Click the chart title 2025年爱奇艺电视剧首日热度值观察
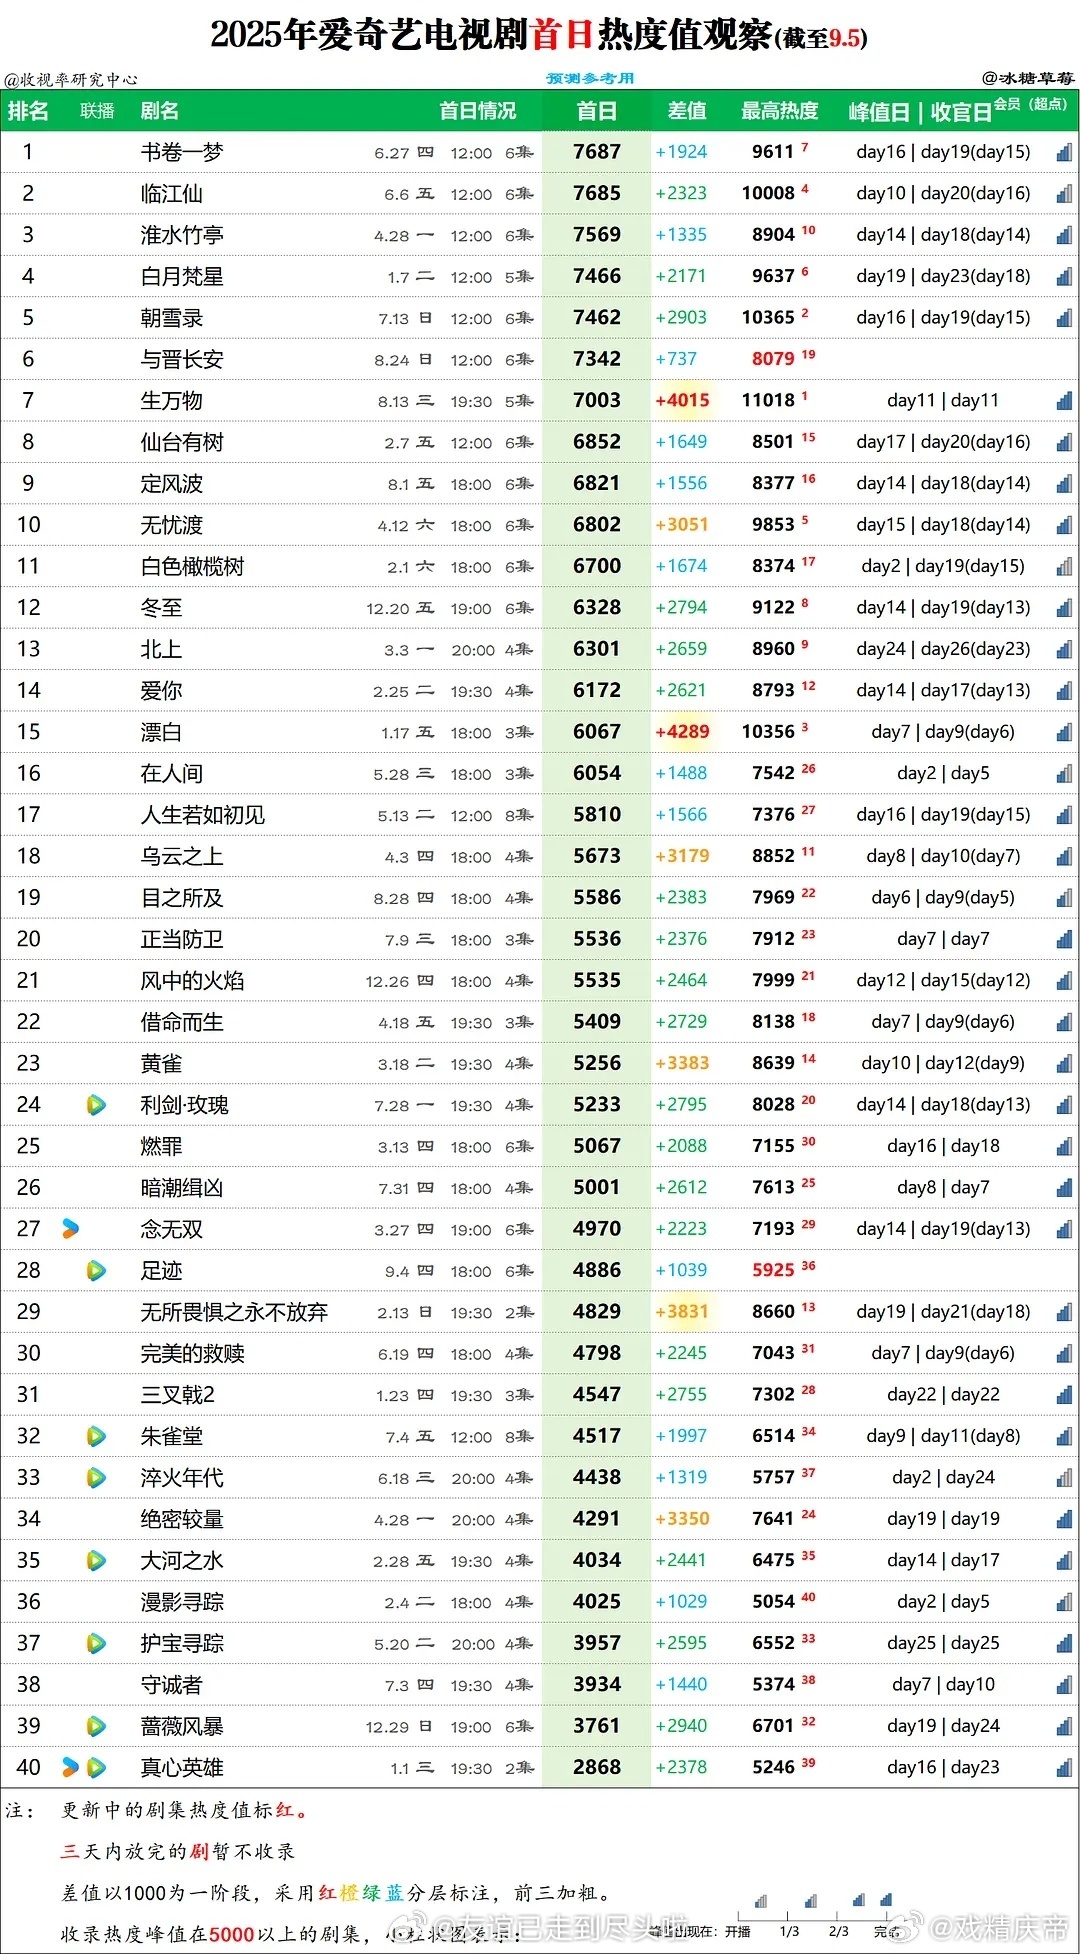Image resolution: width=1080 pixels, height=1954 pixels. click(492, 35)
